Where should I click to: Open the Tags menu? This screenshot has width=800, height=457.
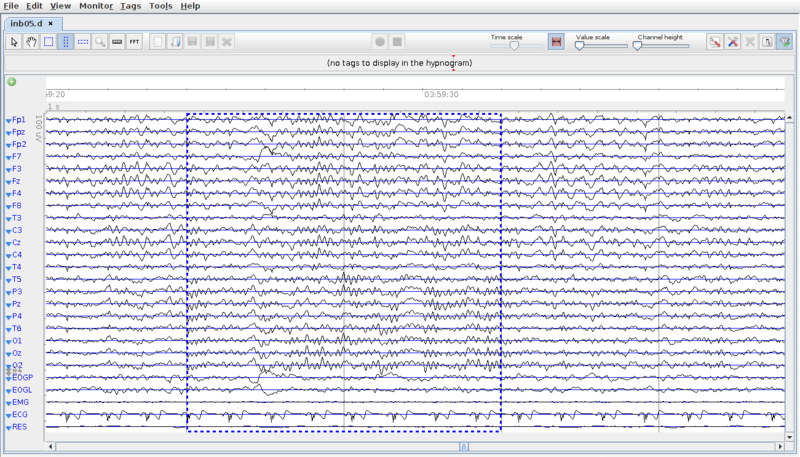point(130,6)
